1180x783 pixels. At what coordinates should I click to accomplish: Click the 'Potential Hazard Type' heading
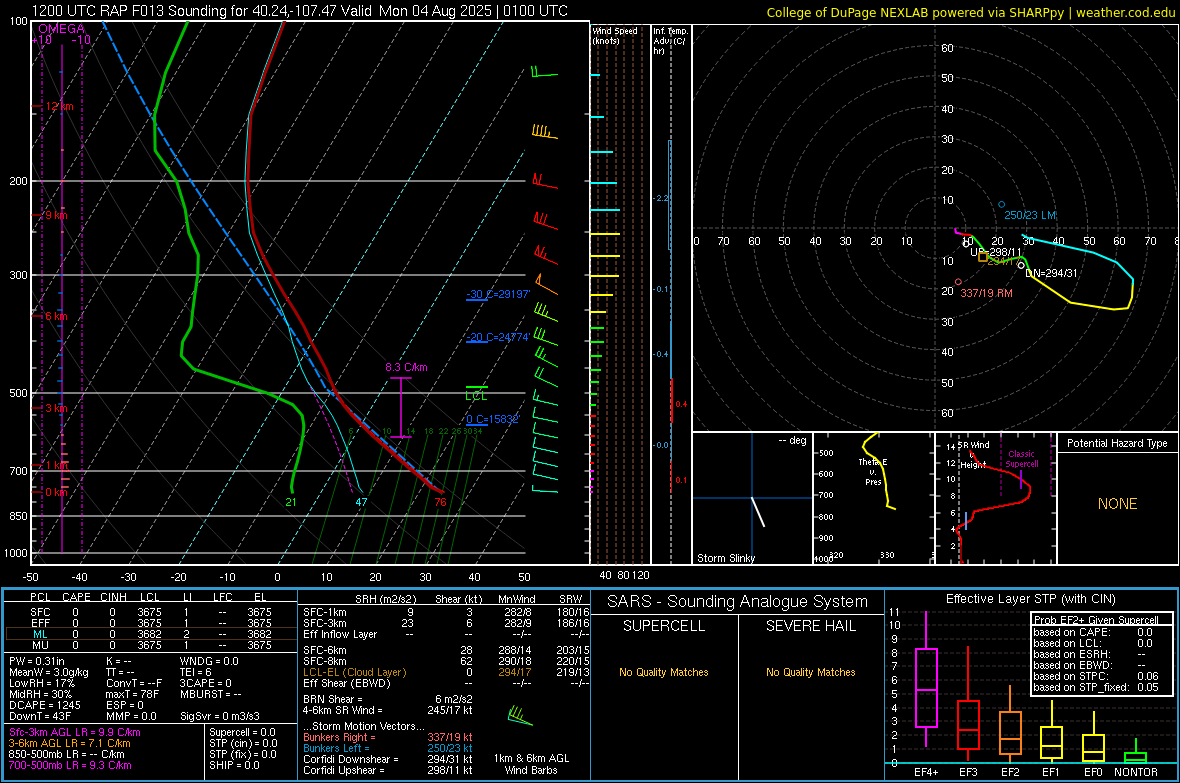(1117, 443)
